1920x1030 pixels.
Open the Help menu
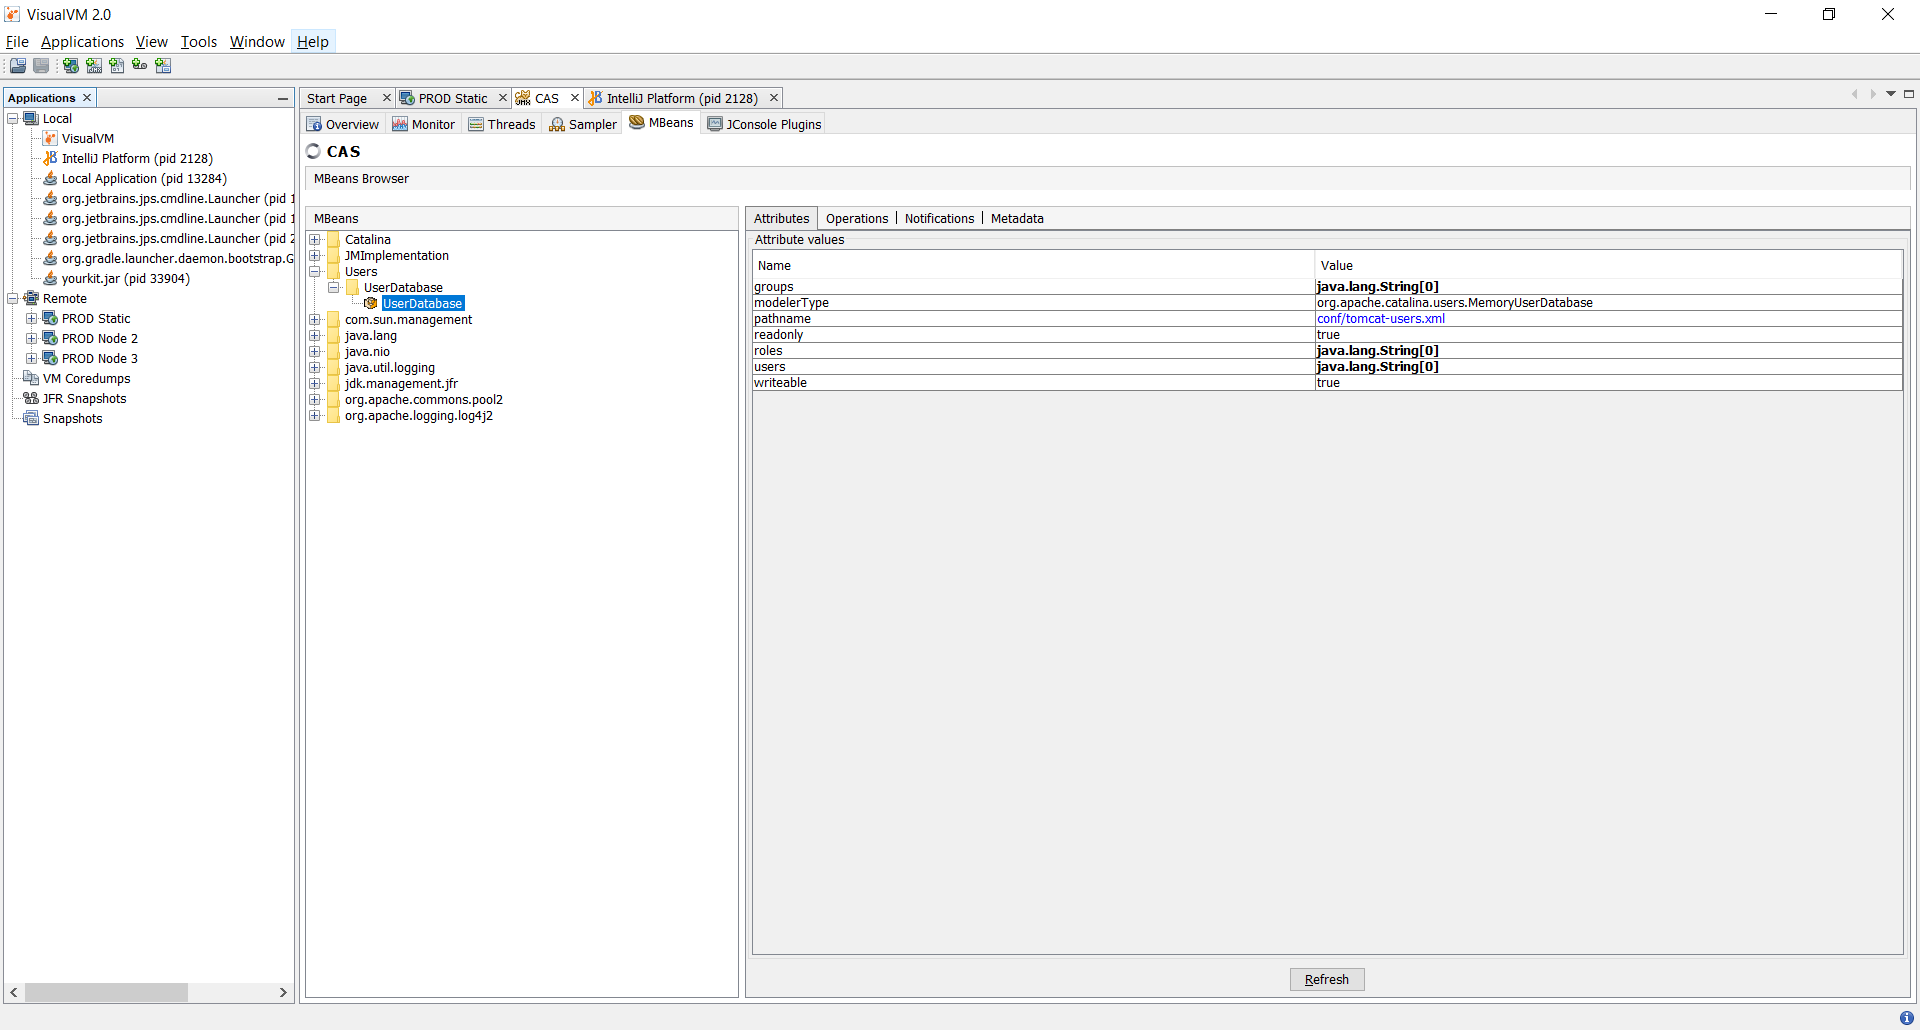pyautogui.click(x=312, y=42)
